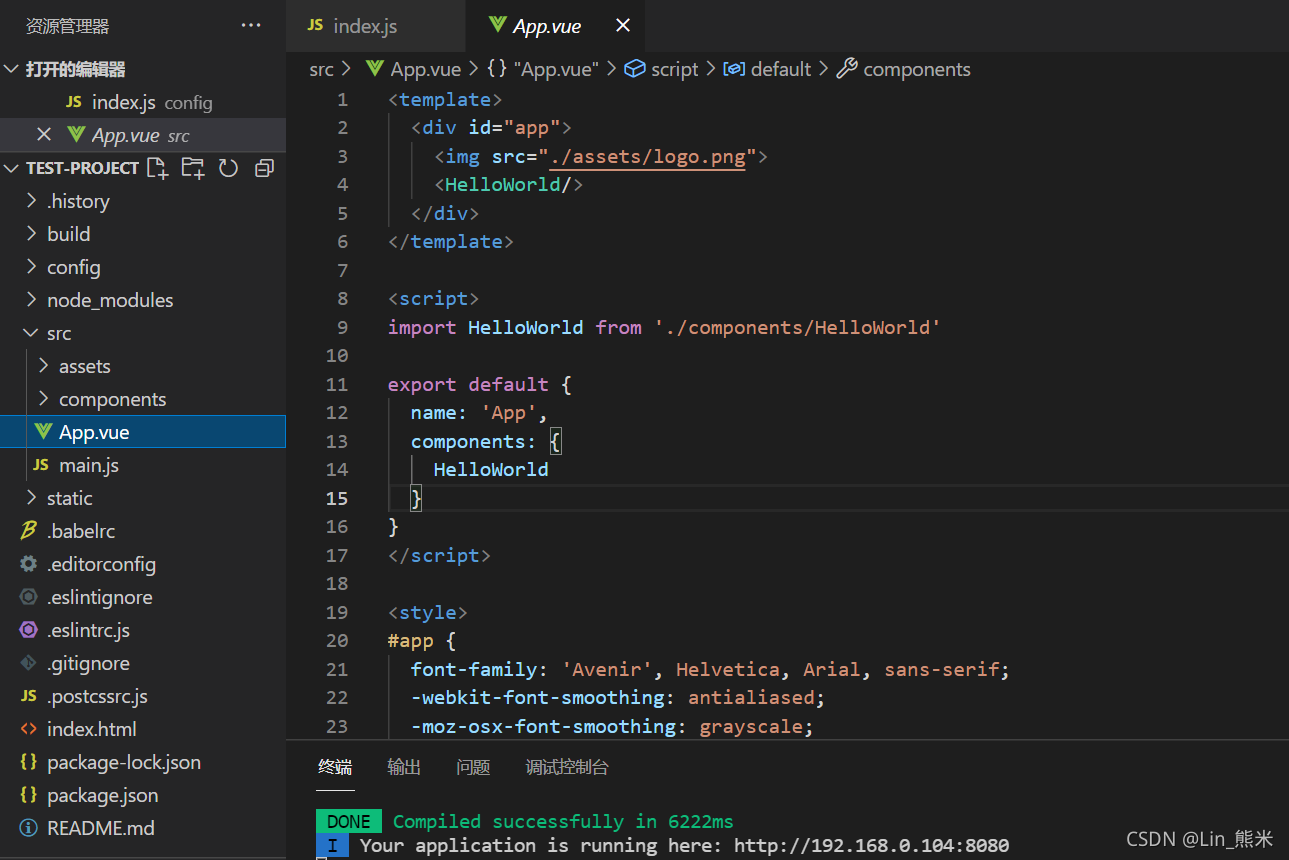Open README.md in the file tree
This screenshot has height=860, width=1289.
pos(143,828)
